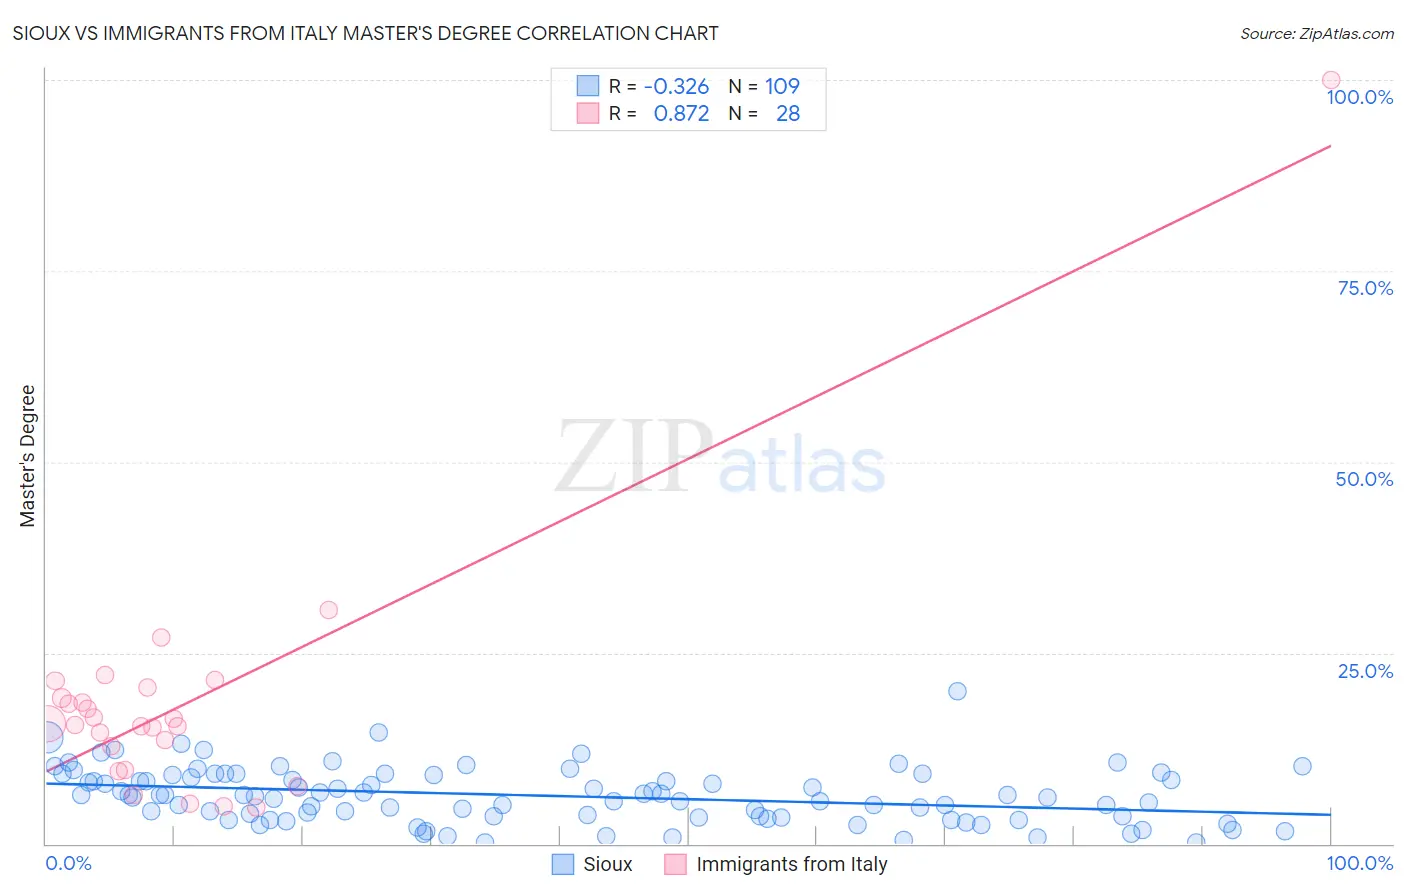Screen dimensions: 1406x892
Task: Click the 0.0% x-axis label
Action: pos(69,863)
